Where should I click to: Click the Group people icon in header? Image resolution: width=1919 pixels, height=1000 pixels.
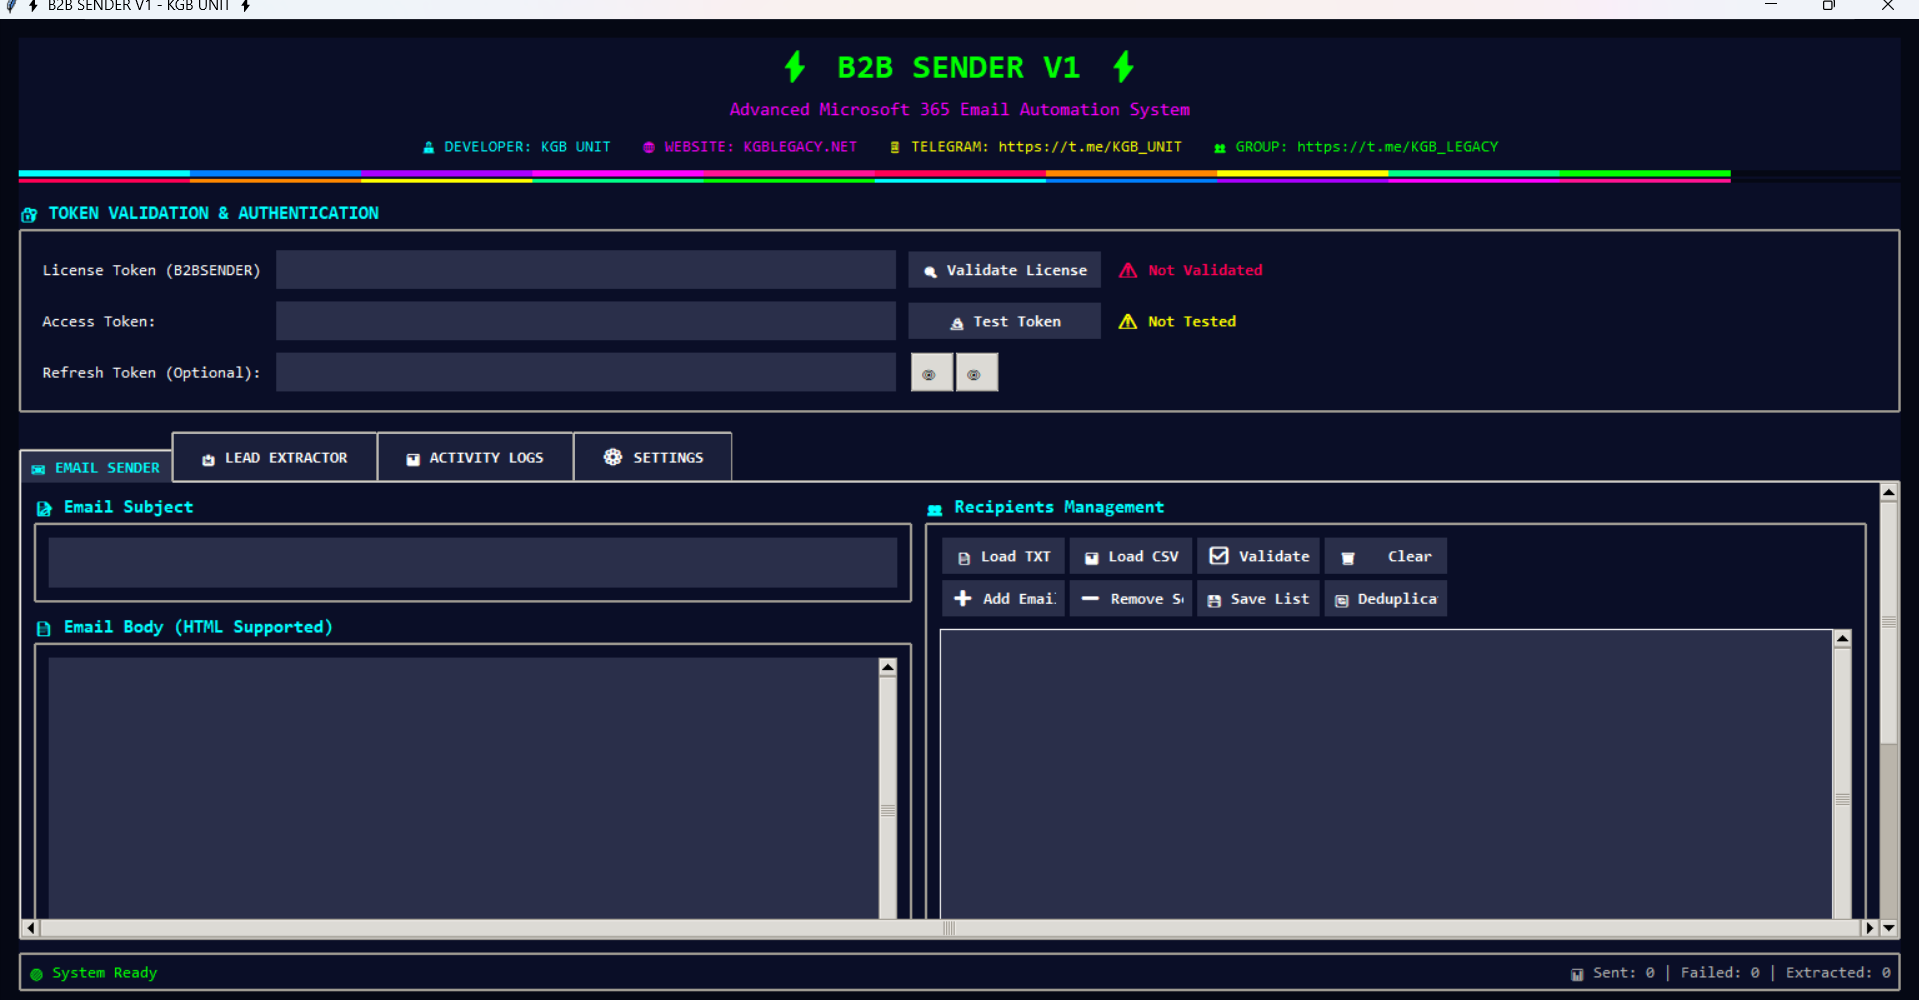click(1220, 148)
